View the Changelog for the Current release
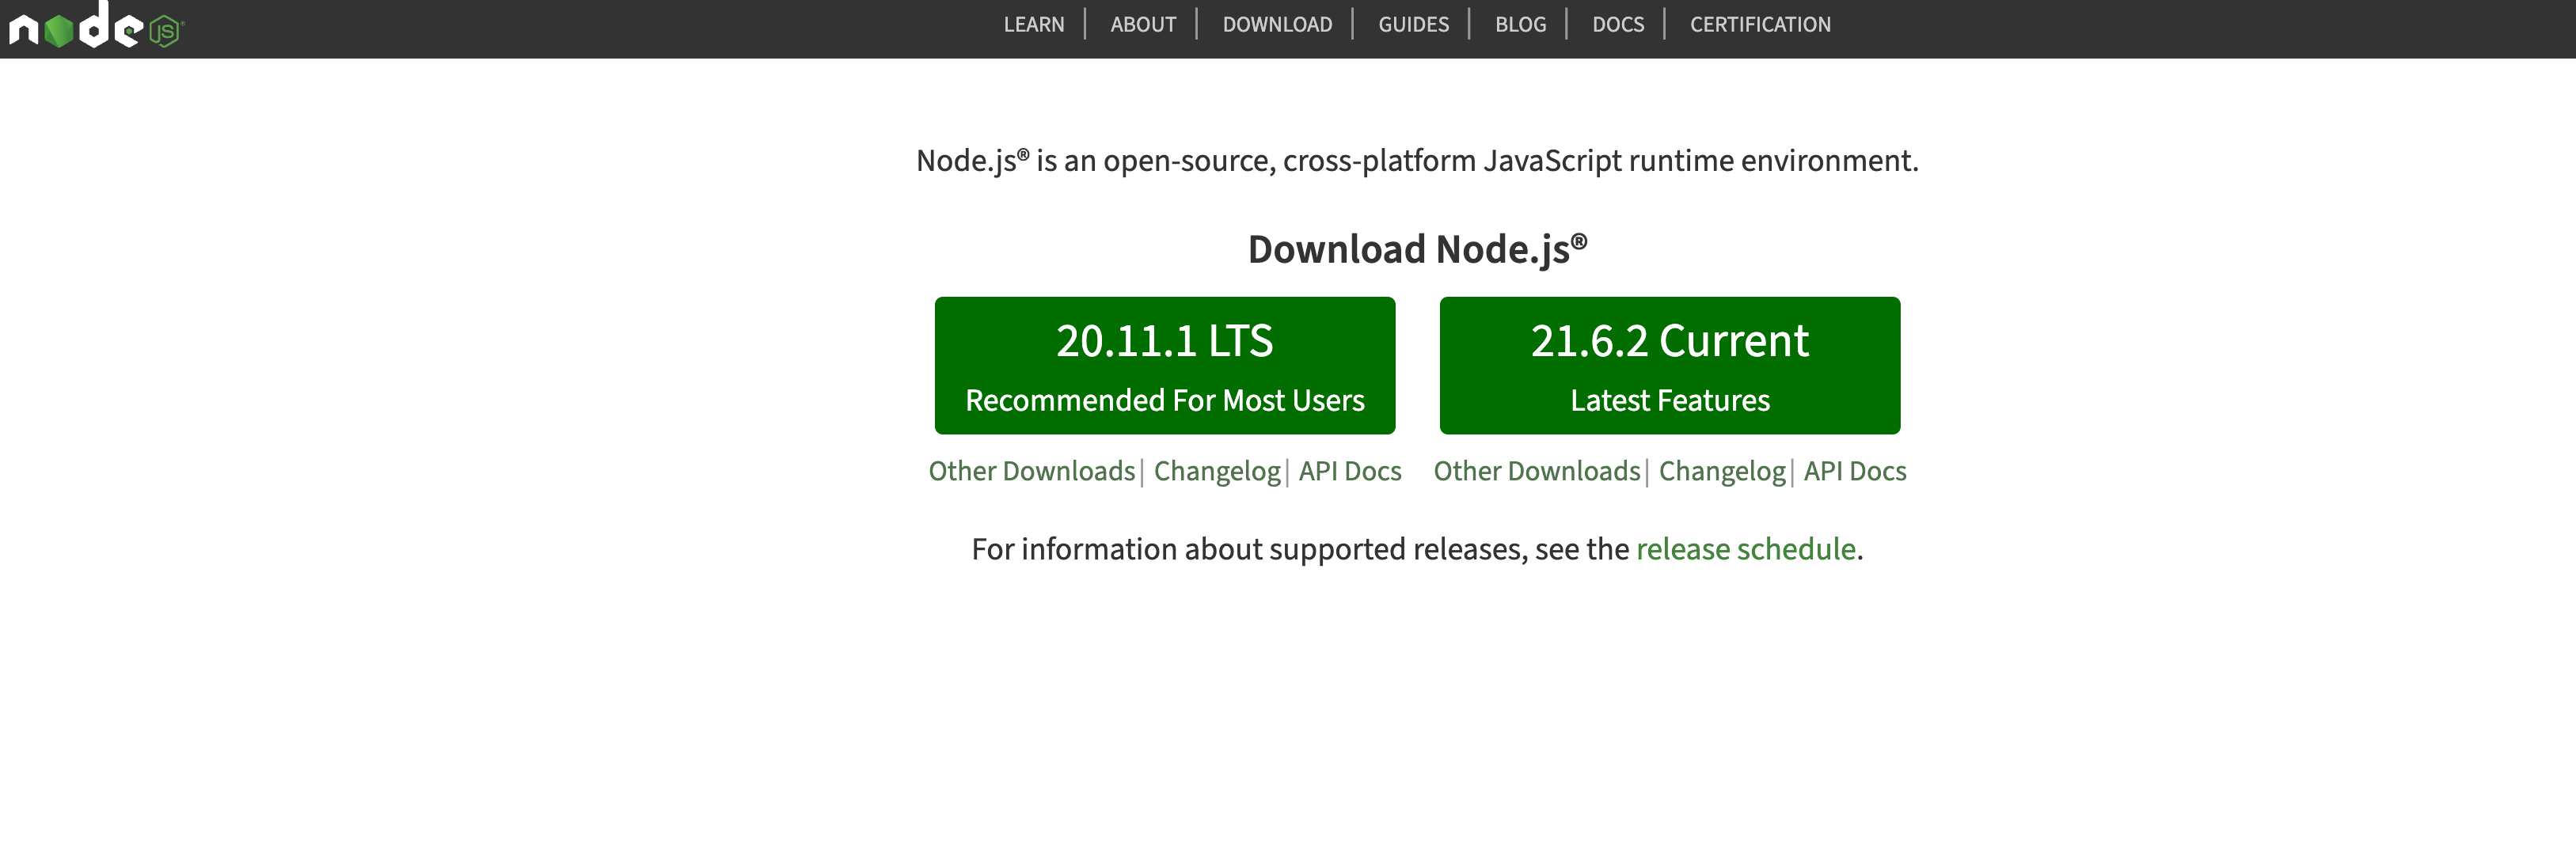2576x861 pixels. point(1721,471)
